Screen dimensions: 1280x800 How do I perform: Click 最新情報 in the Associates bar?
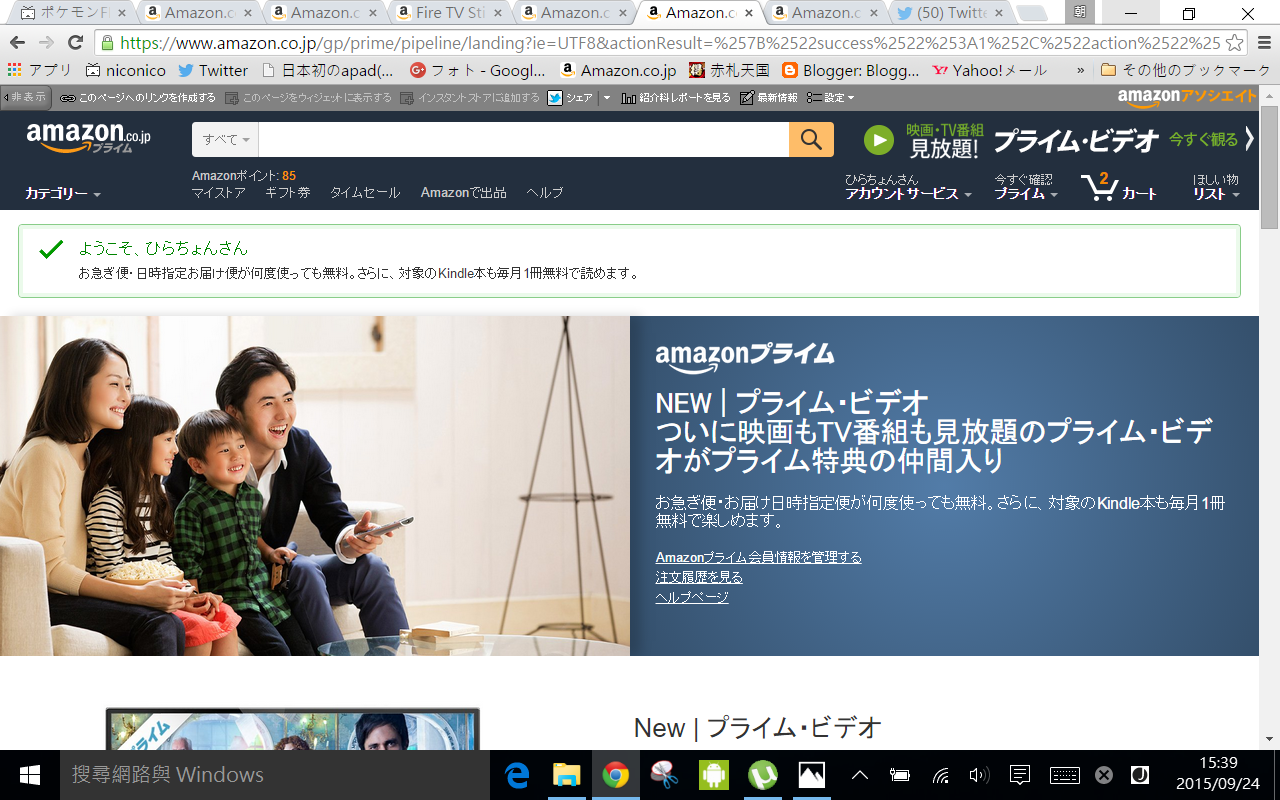click(x=769, y=98)
